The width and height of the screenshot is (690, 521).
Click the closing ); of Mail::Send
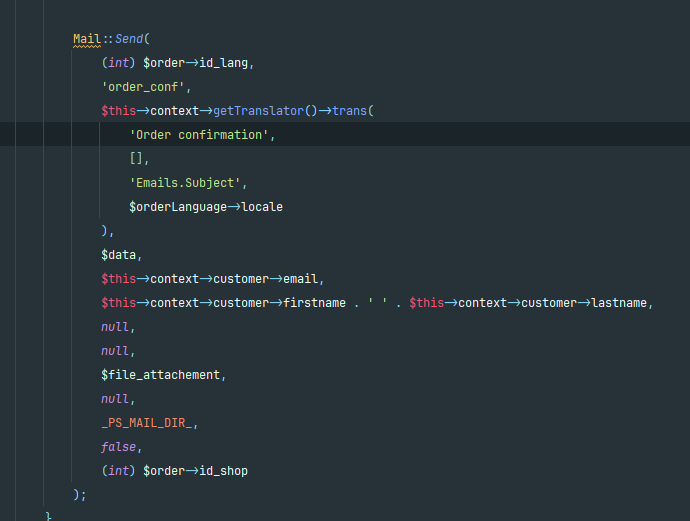(x=80, y=495)
